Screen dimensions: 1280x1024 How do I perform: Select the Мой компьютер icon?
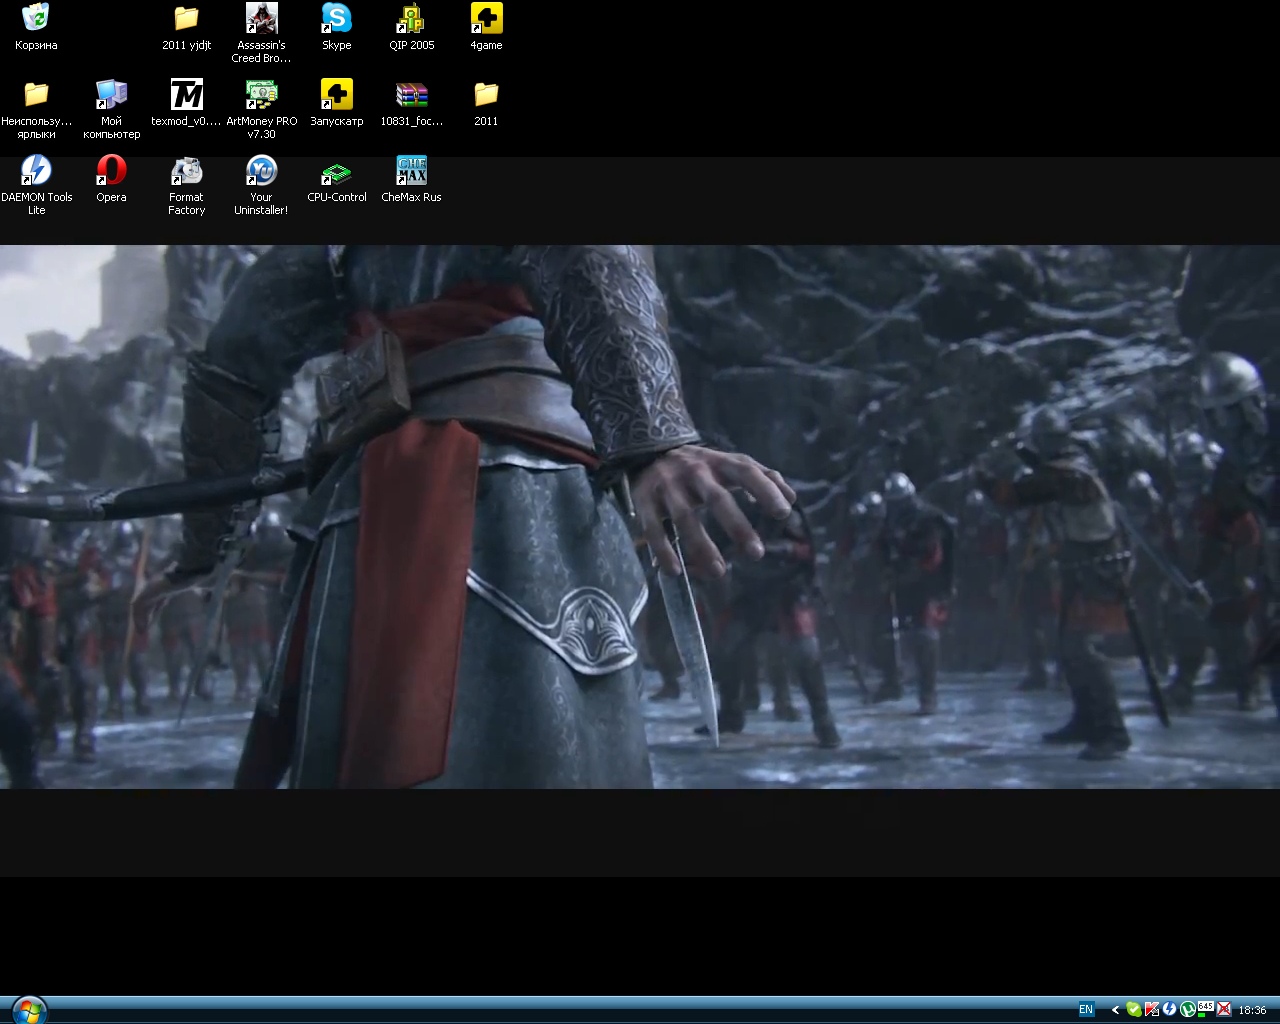[111, 109]
